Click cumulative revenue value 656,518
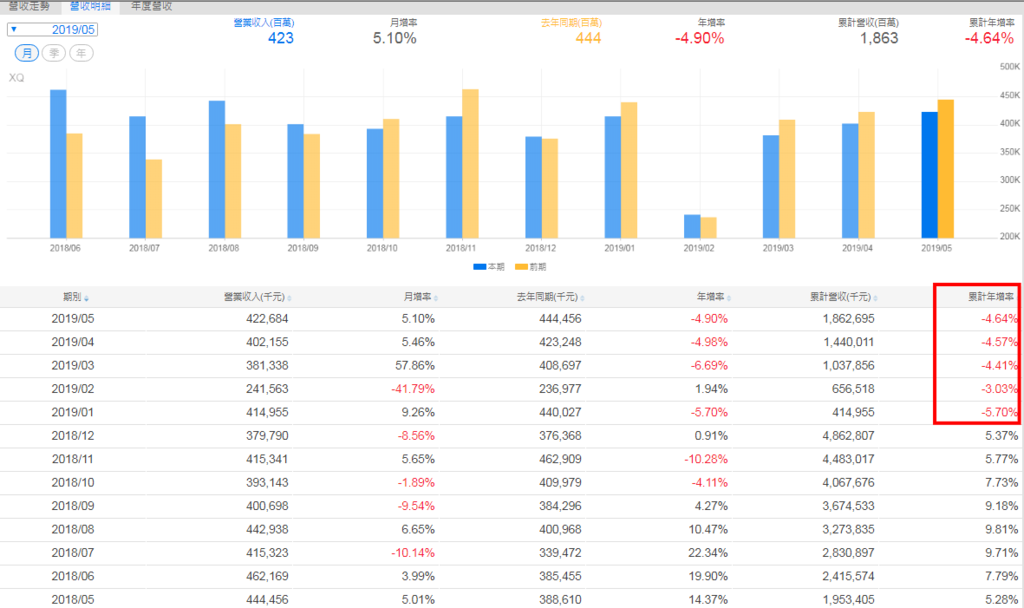This screenshot has height=608, width=1024. point(853,389)
